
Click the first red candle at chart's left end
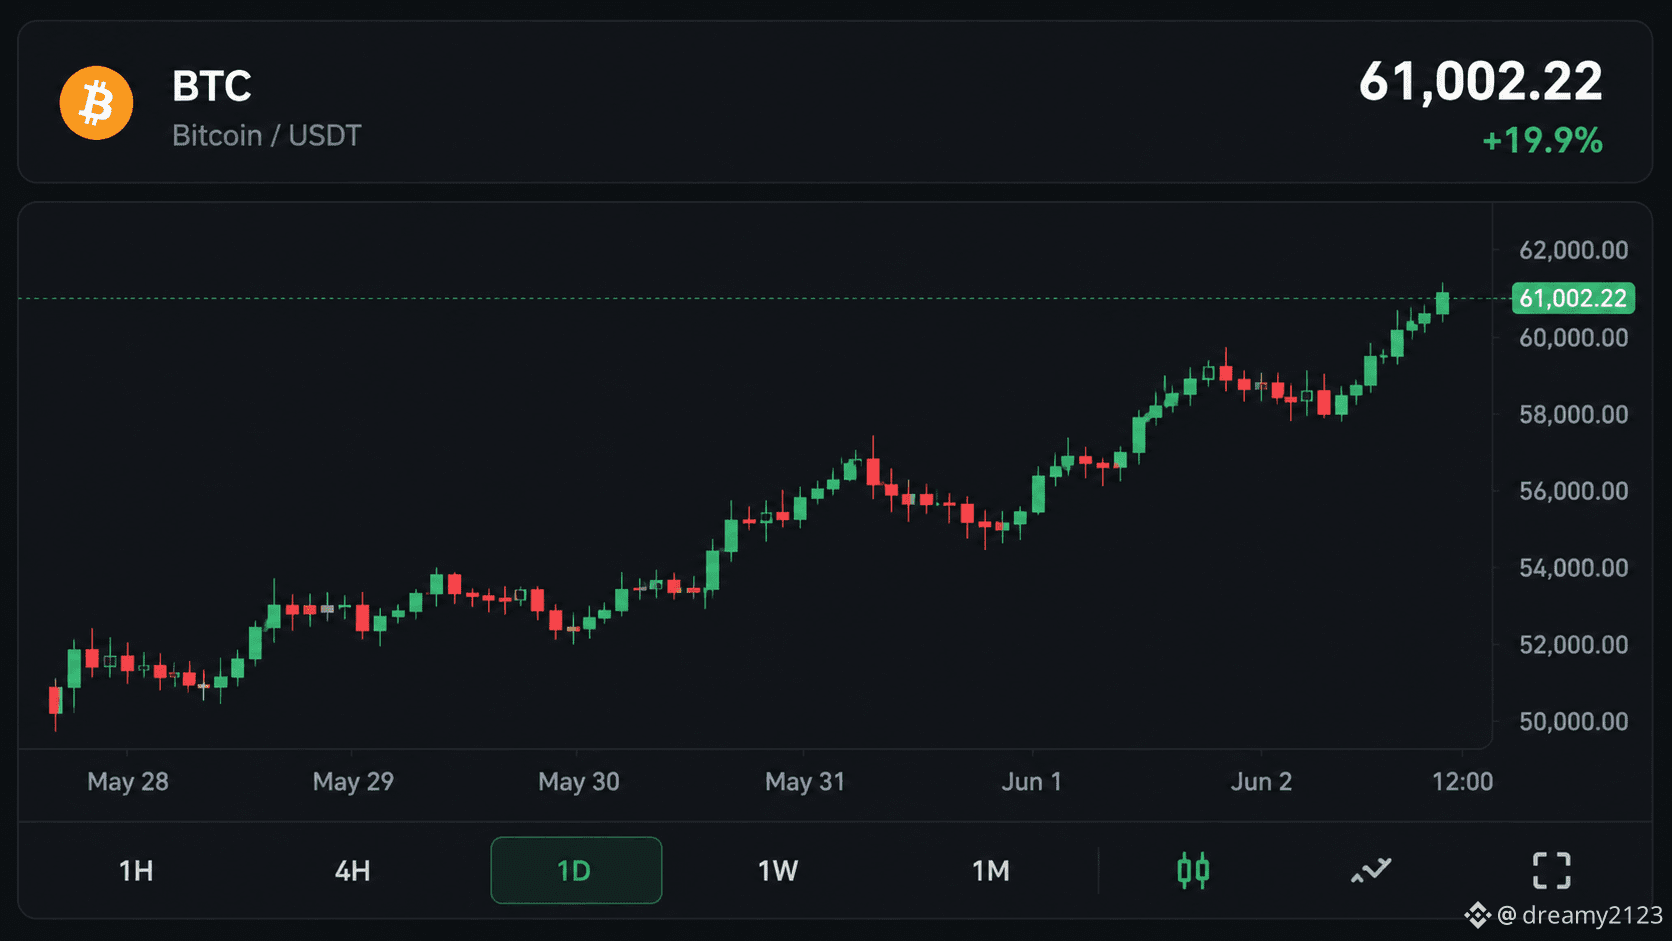[x=55, y=700]
